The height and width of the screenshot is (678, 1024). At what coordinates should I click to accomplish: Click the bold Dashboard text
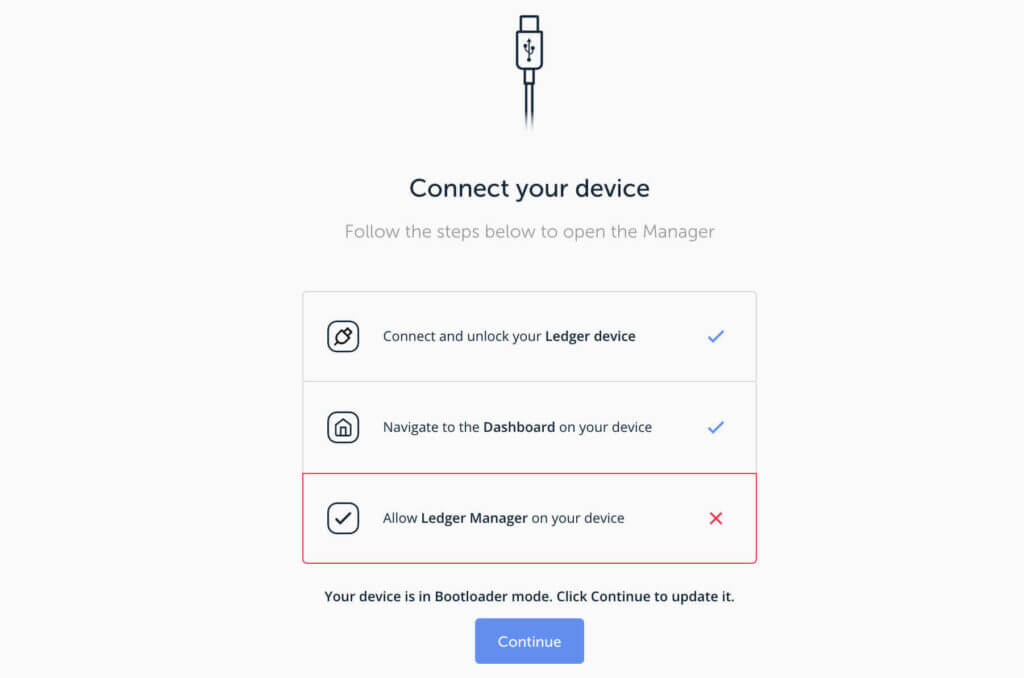(519, 427)
